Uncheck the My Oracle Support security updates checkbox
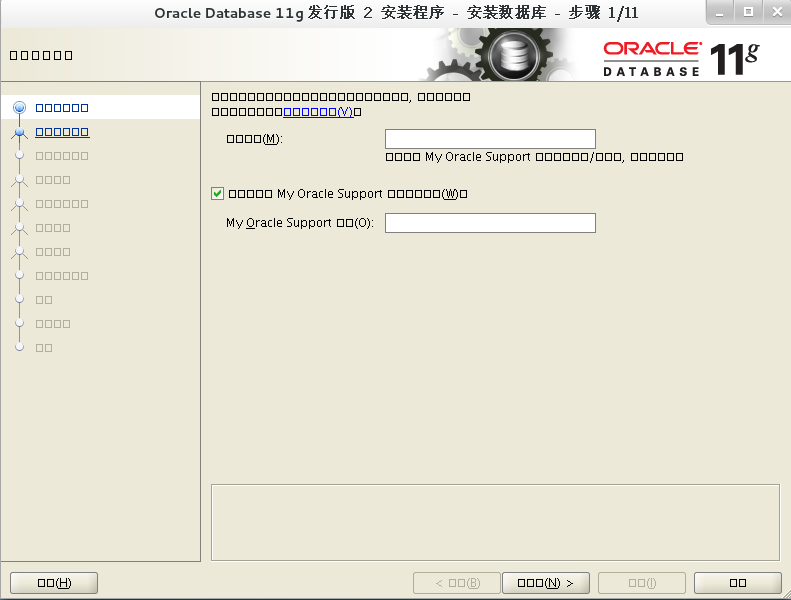This screenshot has width=791, height=600. click(x=217, y=194)
